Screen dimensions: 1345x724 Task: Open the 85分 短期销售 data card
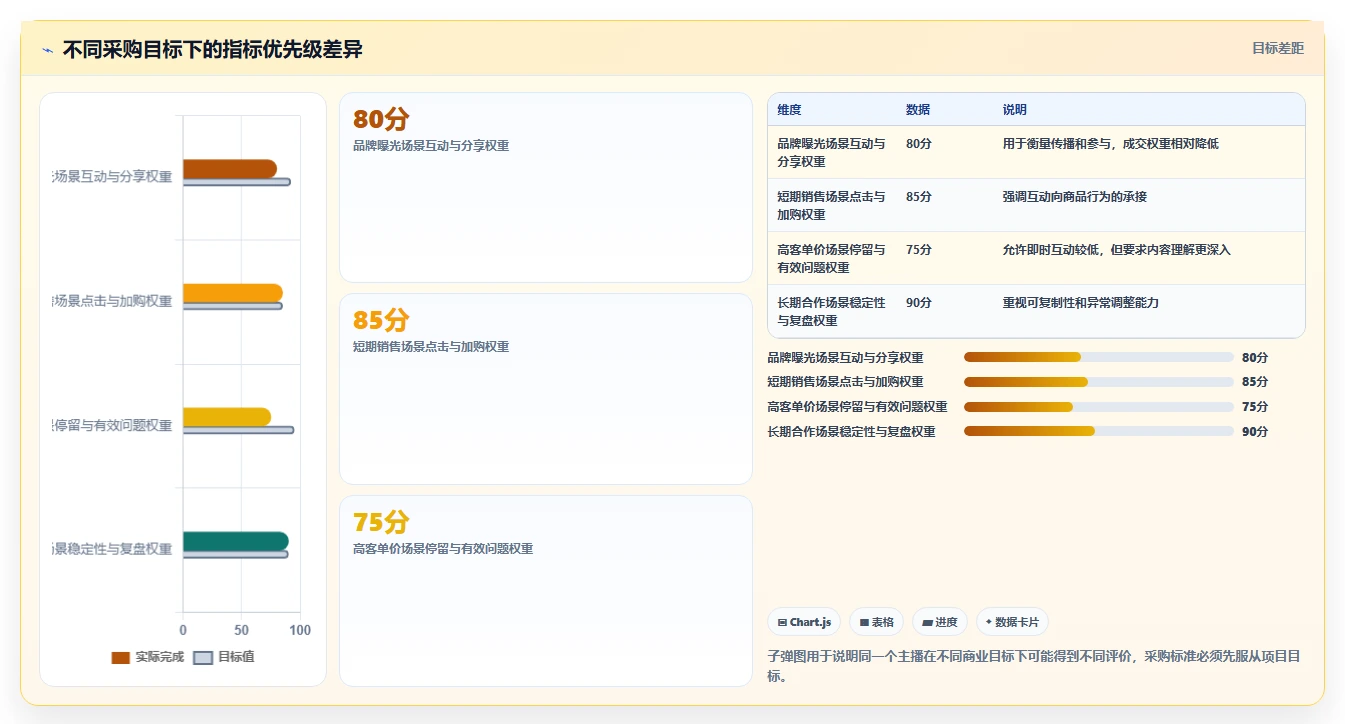[546, 389]
